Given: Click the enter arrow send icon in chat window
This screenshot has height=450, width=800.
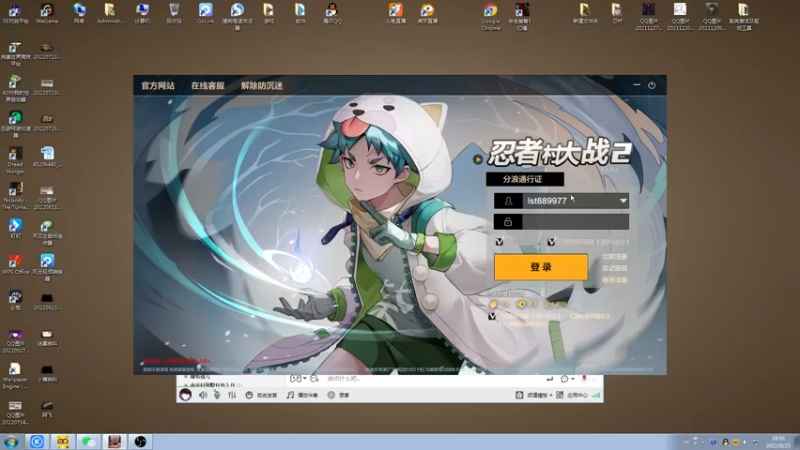Looking at the screenshot, I should tap(549, 379).
